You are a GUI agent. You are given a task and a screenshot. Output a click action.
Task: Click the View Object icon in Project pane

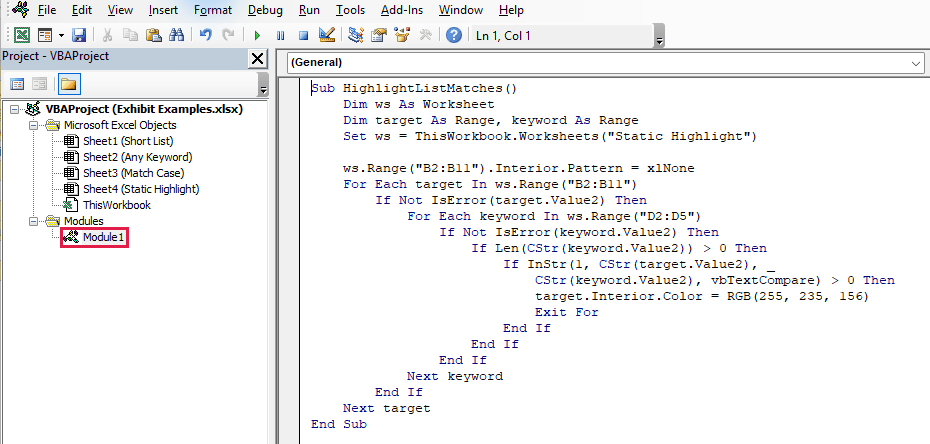click(39, 84)
